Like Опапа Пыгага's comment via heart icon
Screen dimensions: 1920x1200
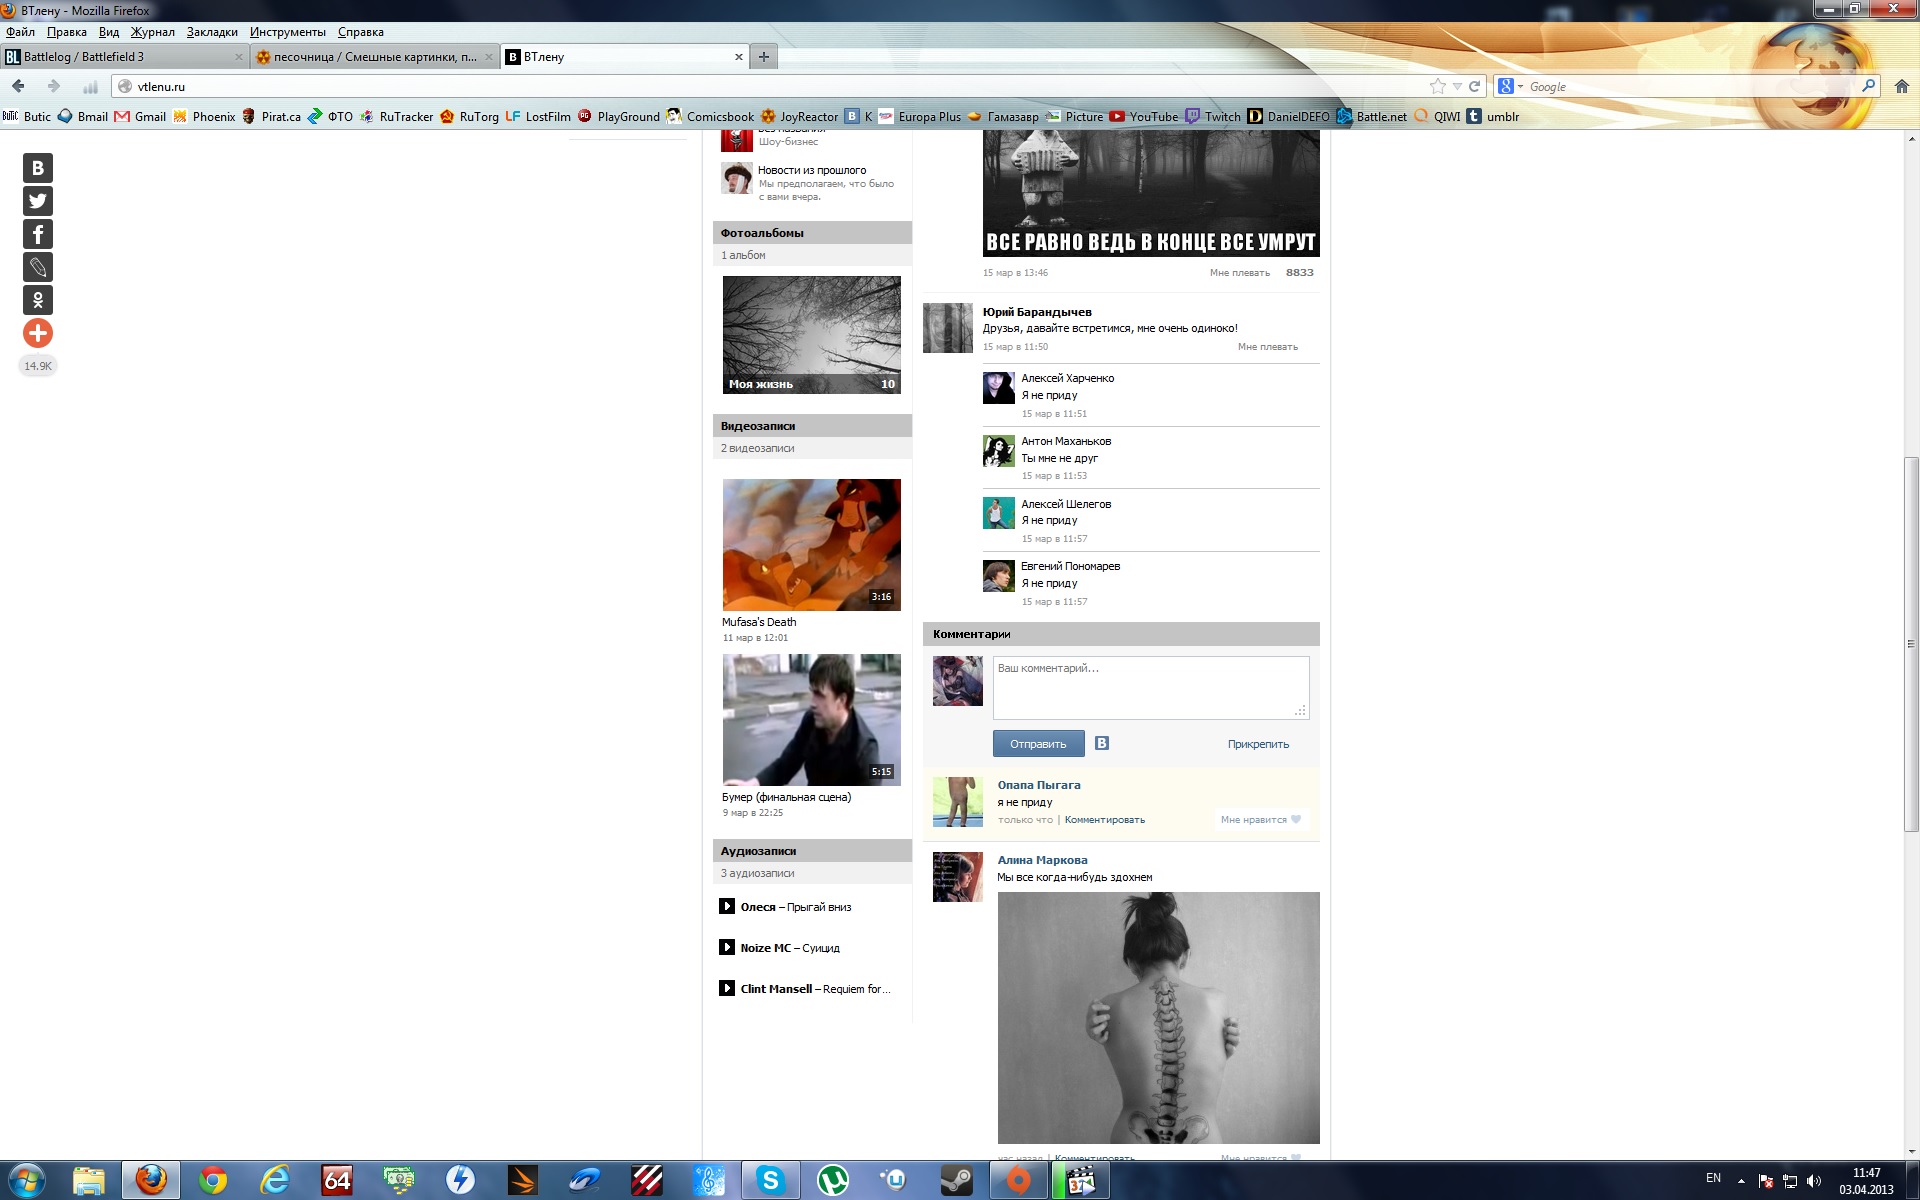click(x=1296, y=819)
